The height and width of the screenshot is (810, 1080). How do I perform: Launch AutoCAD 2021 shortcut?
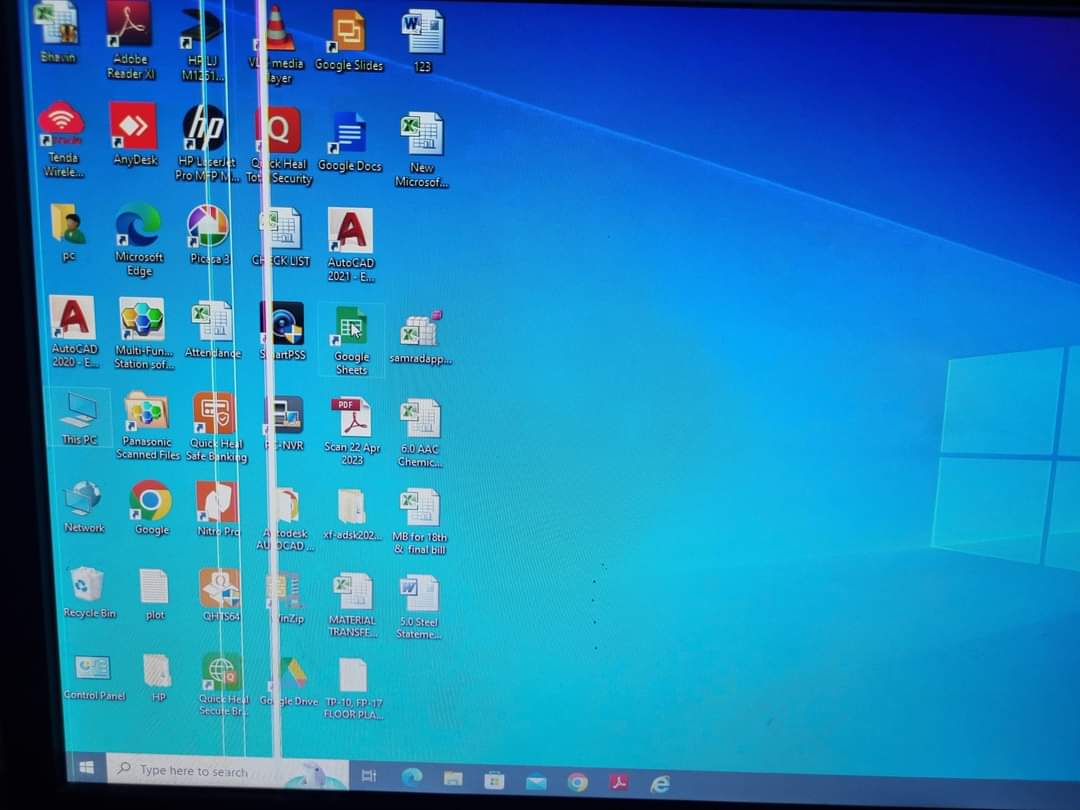point(351,245)
